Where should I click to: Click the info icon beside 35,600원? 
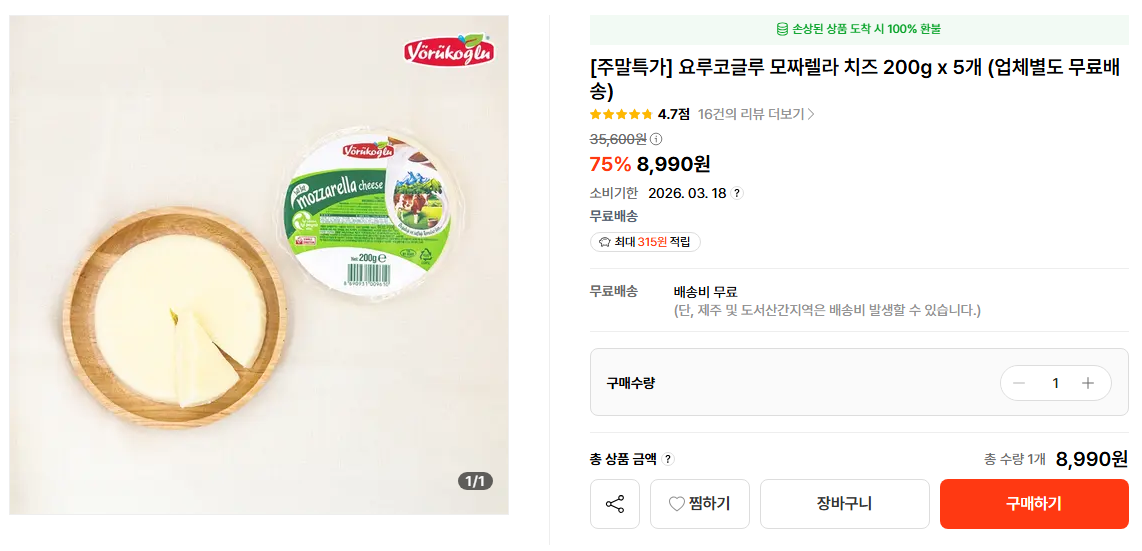[x=656, y=139]
